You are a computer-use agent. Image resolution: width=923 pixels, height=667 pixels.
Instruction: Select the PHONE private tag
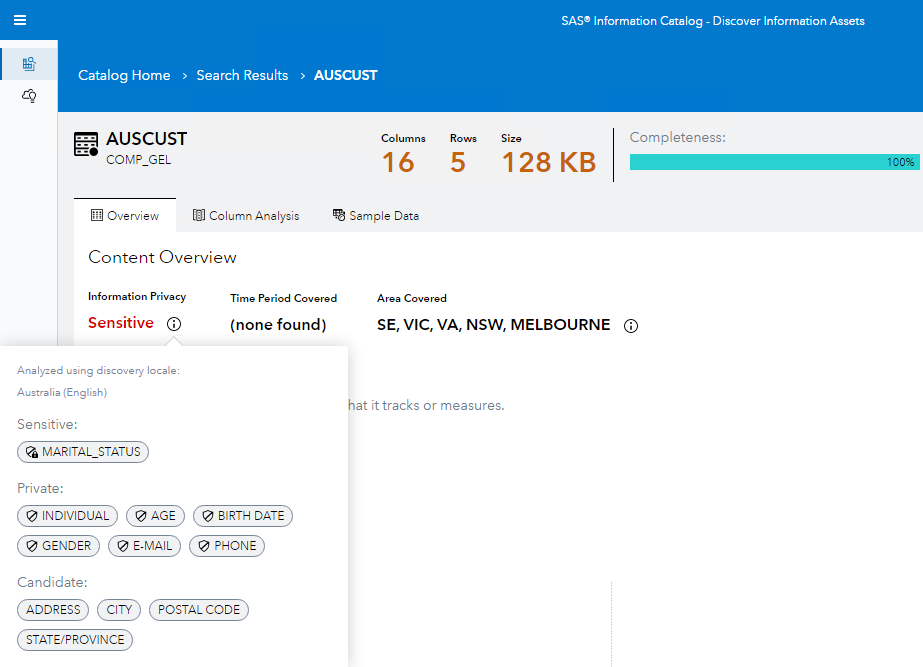[x=227, y=546]
